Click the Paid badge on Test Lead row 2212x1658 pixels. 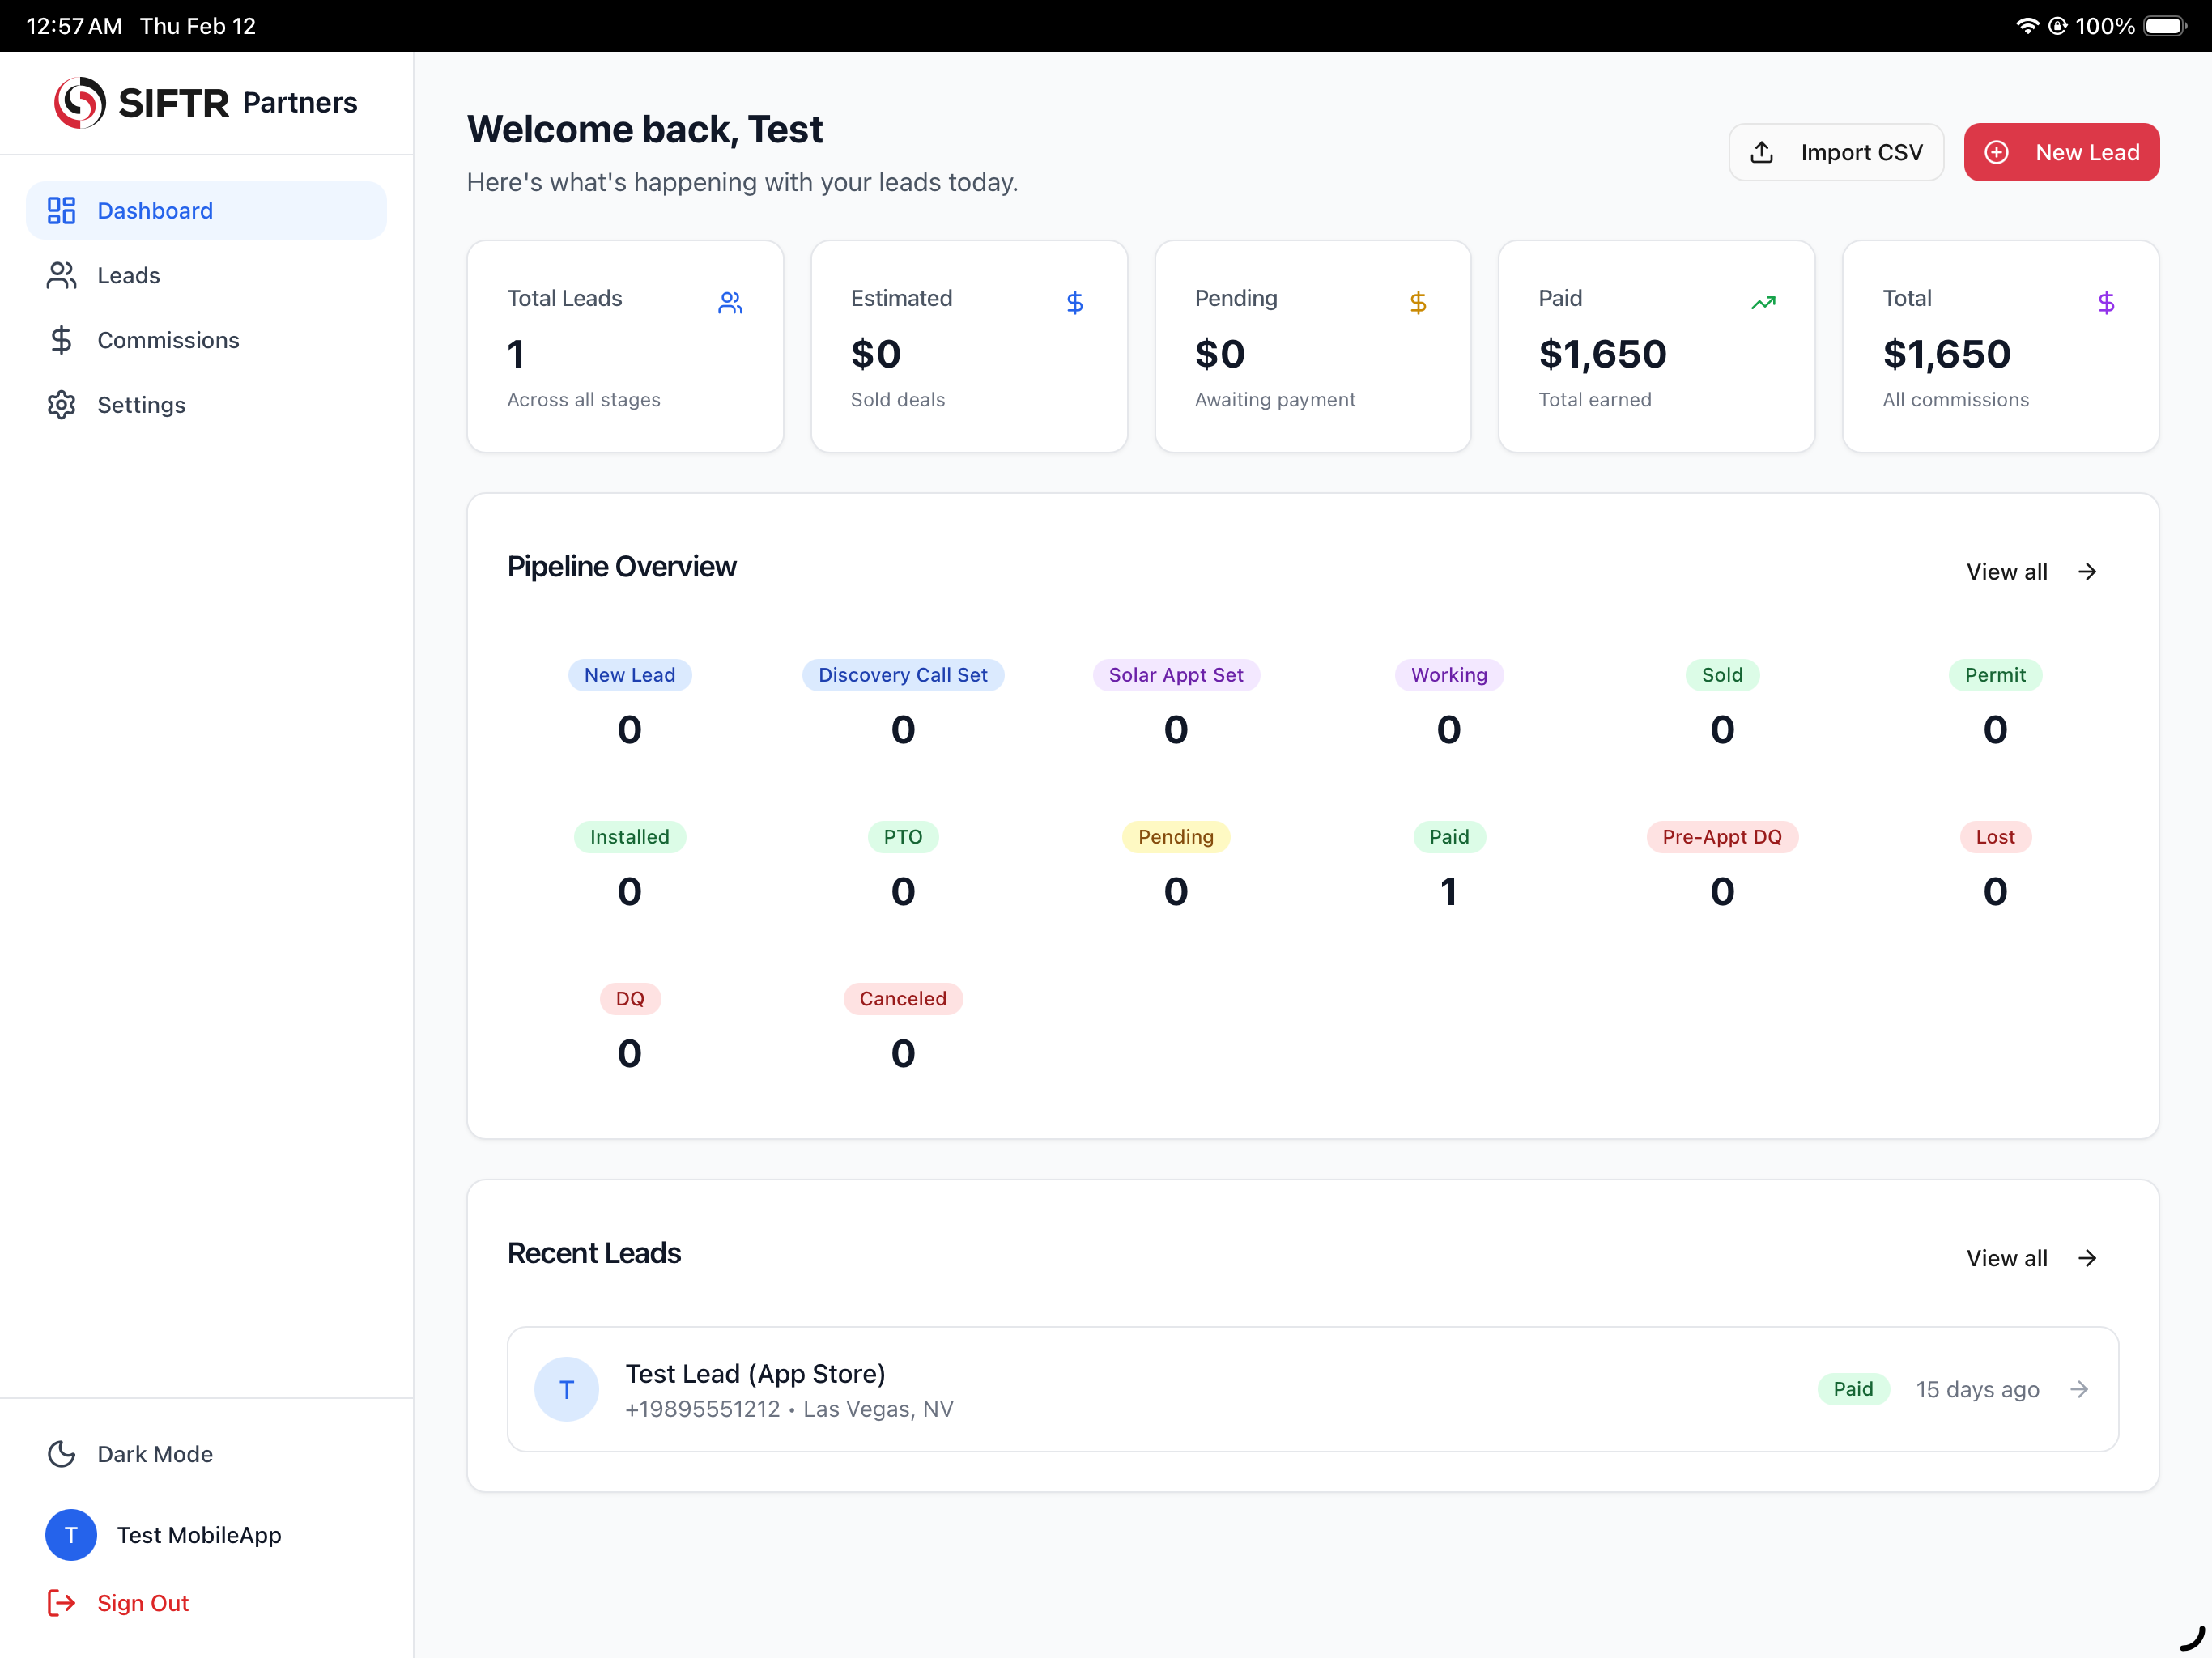(x=1853, y=1389)
